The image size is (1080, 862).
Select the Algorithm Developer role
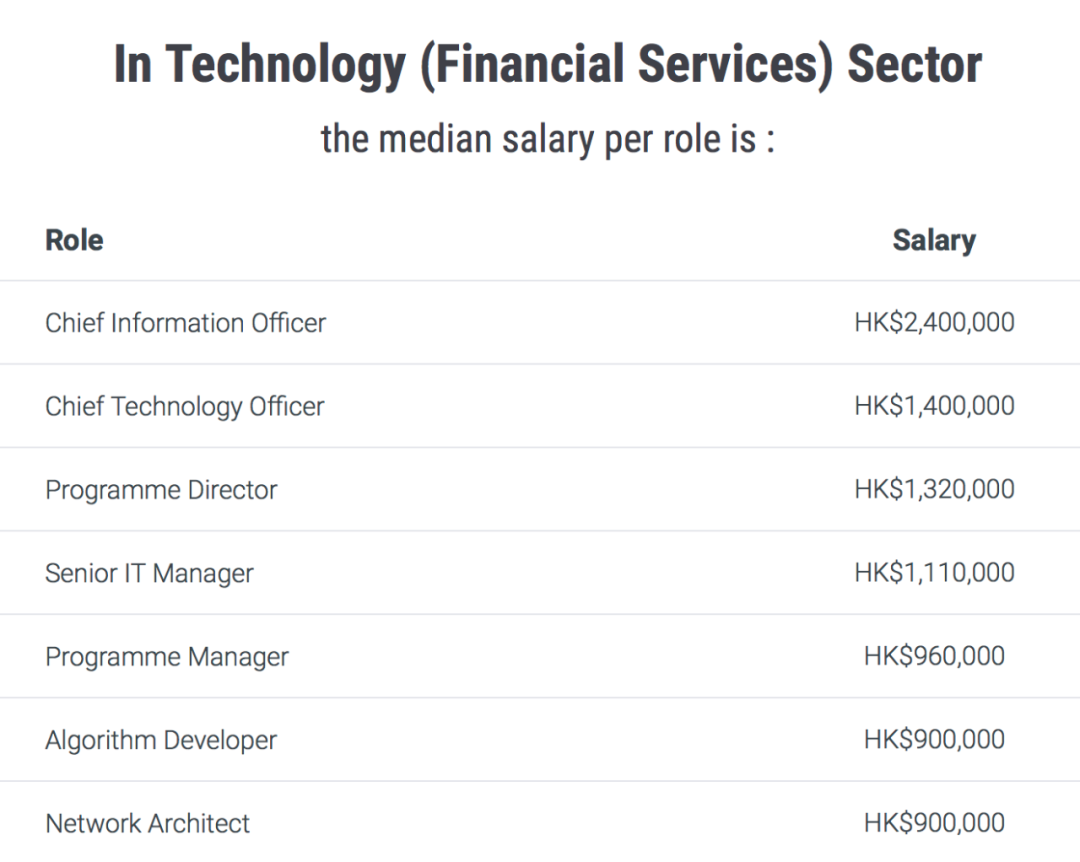click(161, 740)
